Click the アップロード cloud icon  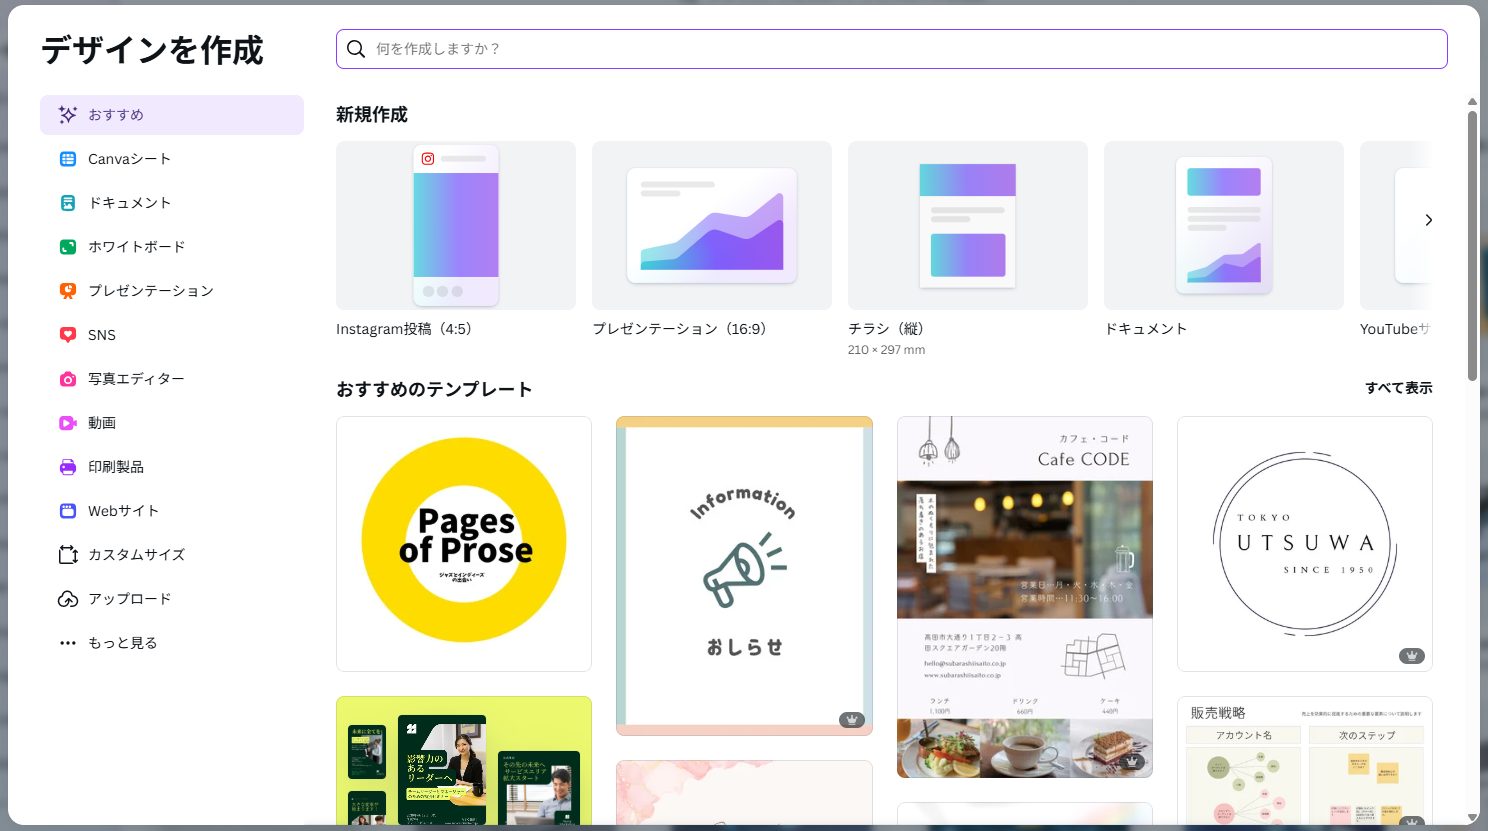68,599
